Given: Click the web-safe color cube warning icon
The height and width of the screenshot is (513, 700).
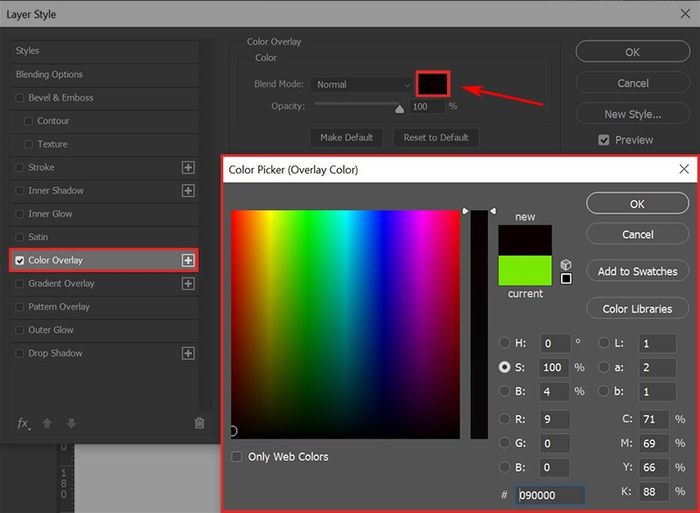Looking at the screenshot, I should (x=566, y=265).
